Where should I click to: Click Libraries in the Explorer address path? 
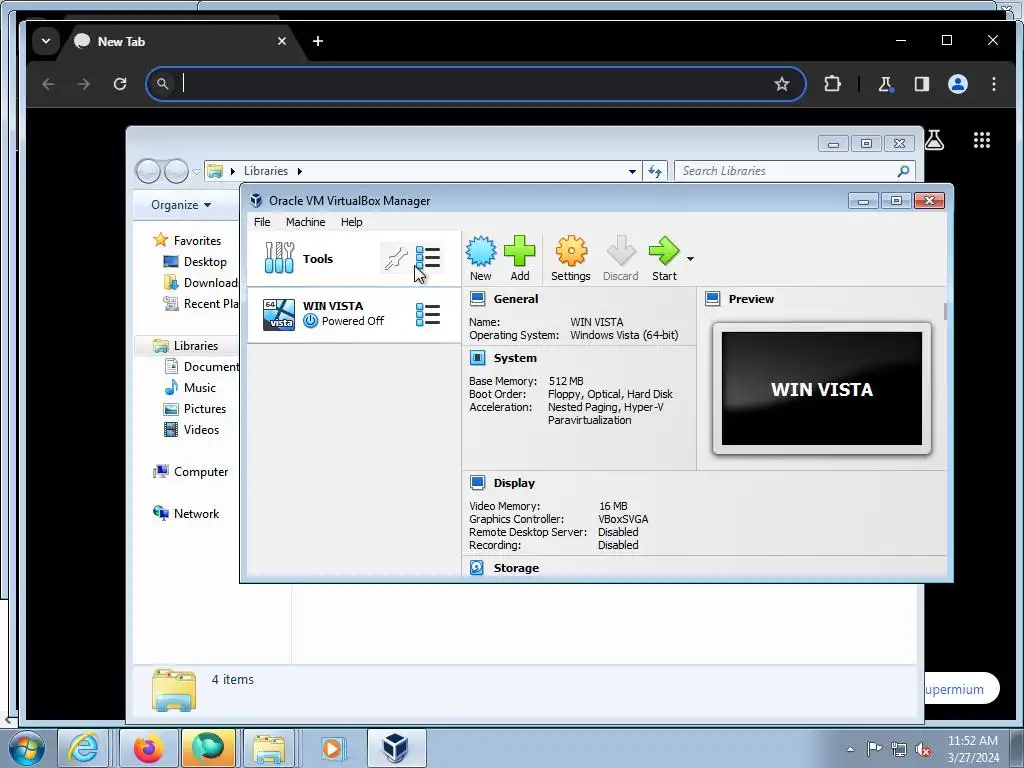tap(266, 171)
